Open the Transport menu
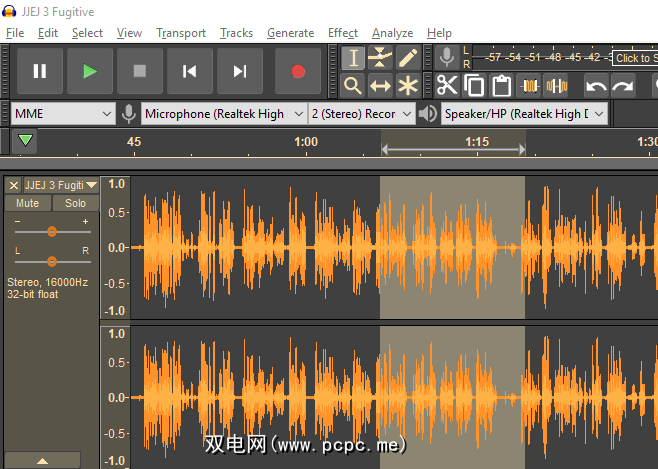Image resolution: width=658 pixels, height=469 pixels. pyautogui.click(x=181, y=33)
